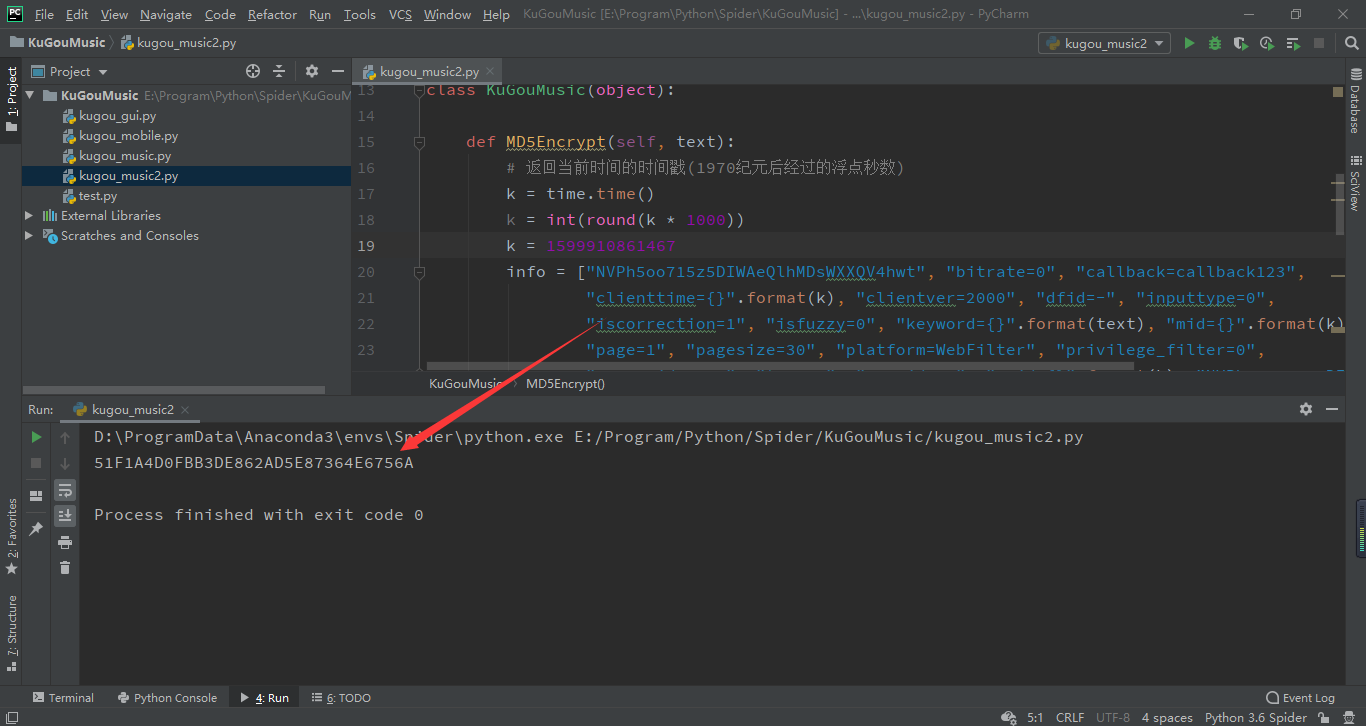Open the Refactor menu
This screenshot has height=726, width=1366.
(x=272, y=14)
